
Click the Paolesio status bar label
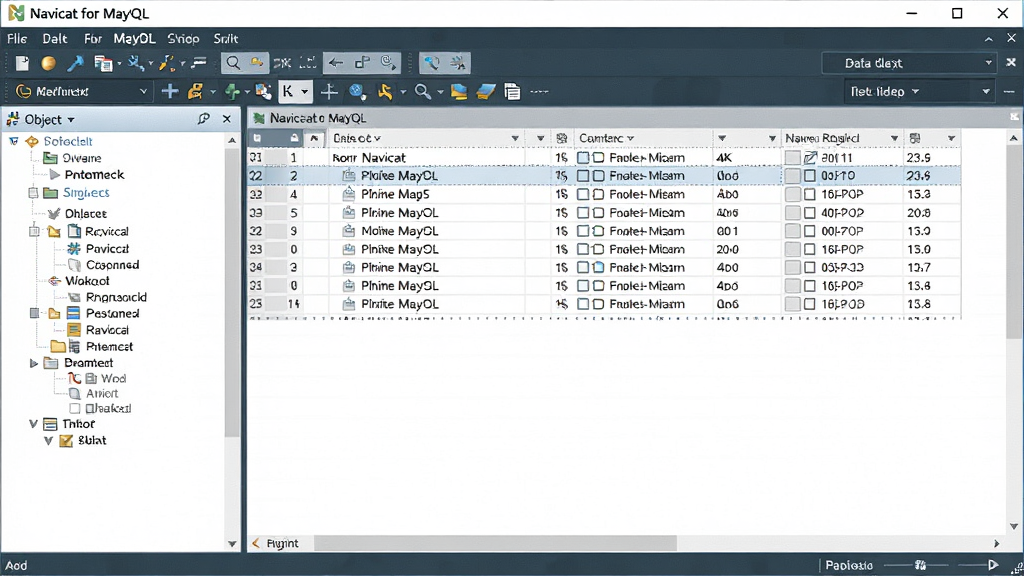[848, 566]
